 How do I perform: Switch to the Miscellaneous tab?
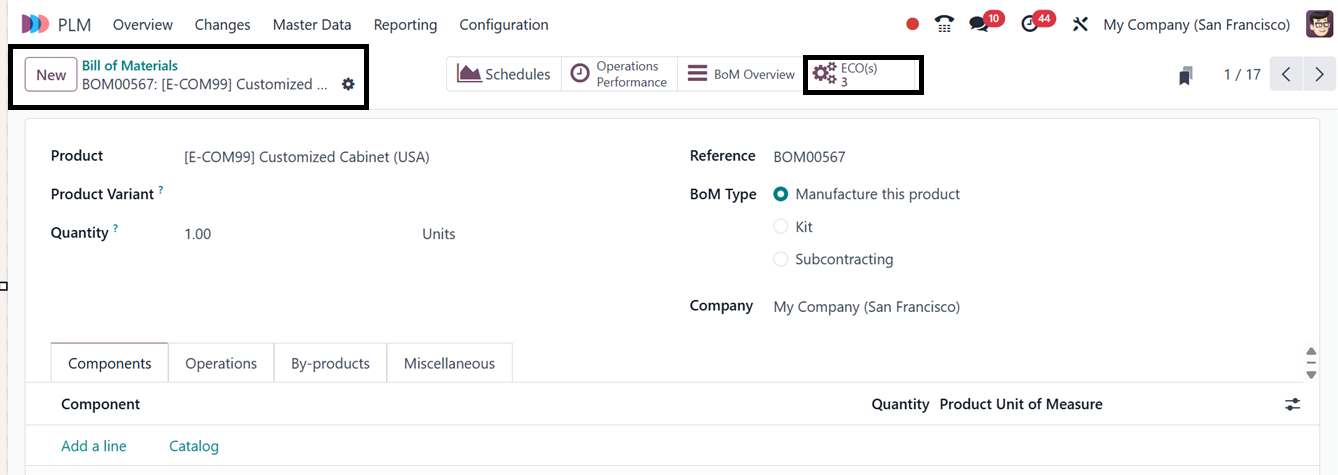(449, 363)
